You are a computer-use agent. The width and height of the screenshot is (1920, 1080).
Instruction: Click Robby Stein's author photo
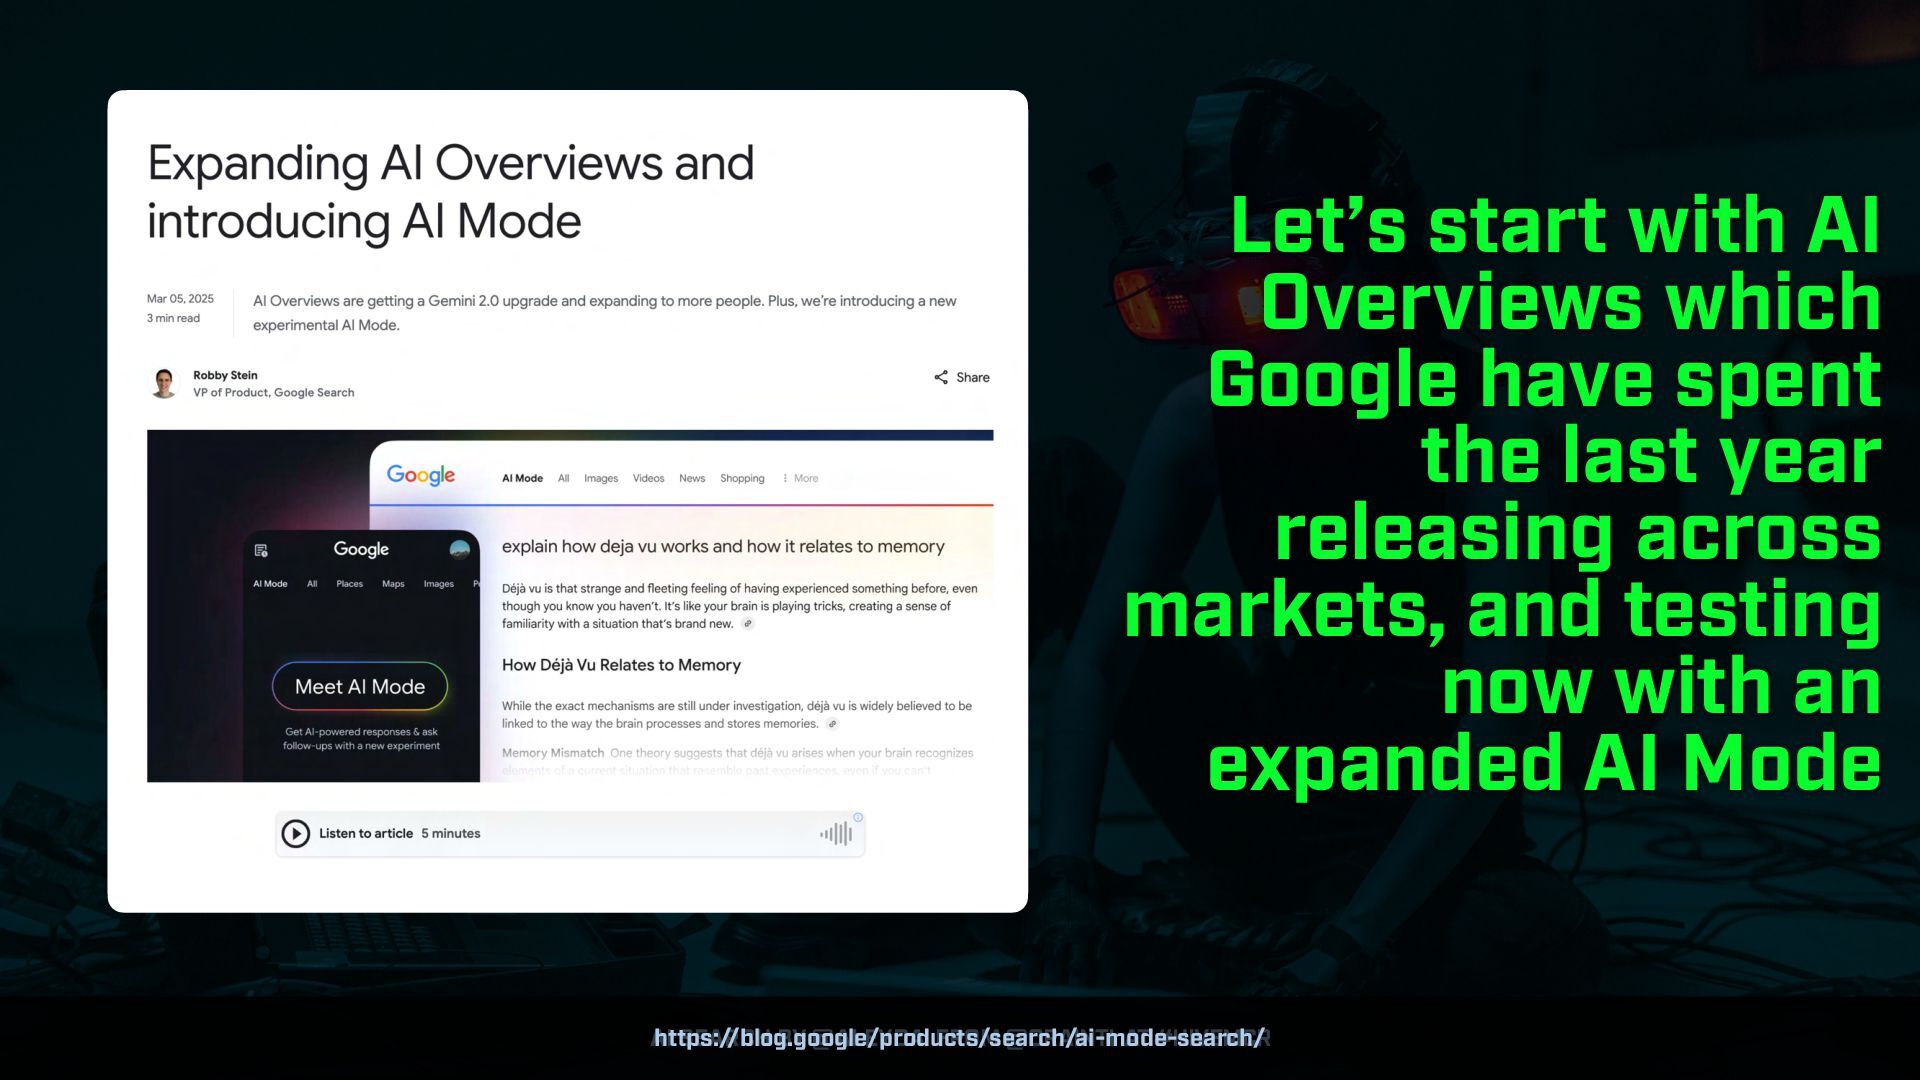164,383
